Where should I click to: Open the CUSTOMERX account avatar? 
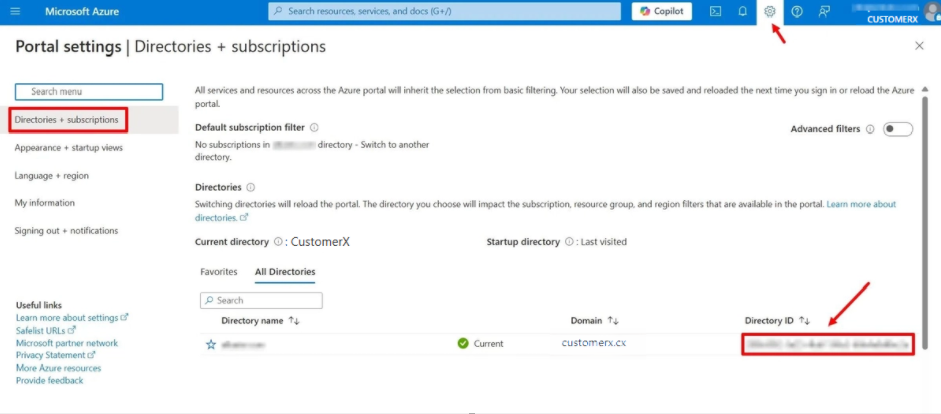tap(932, 11)
